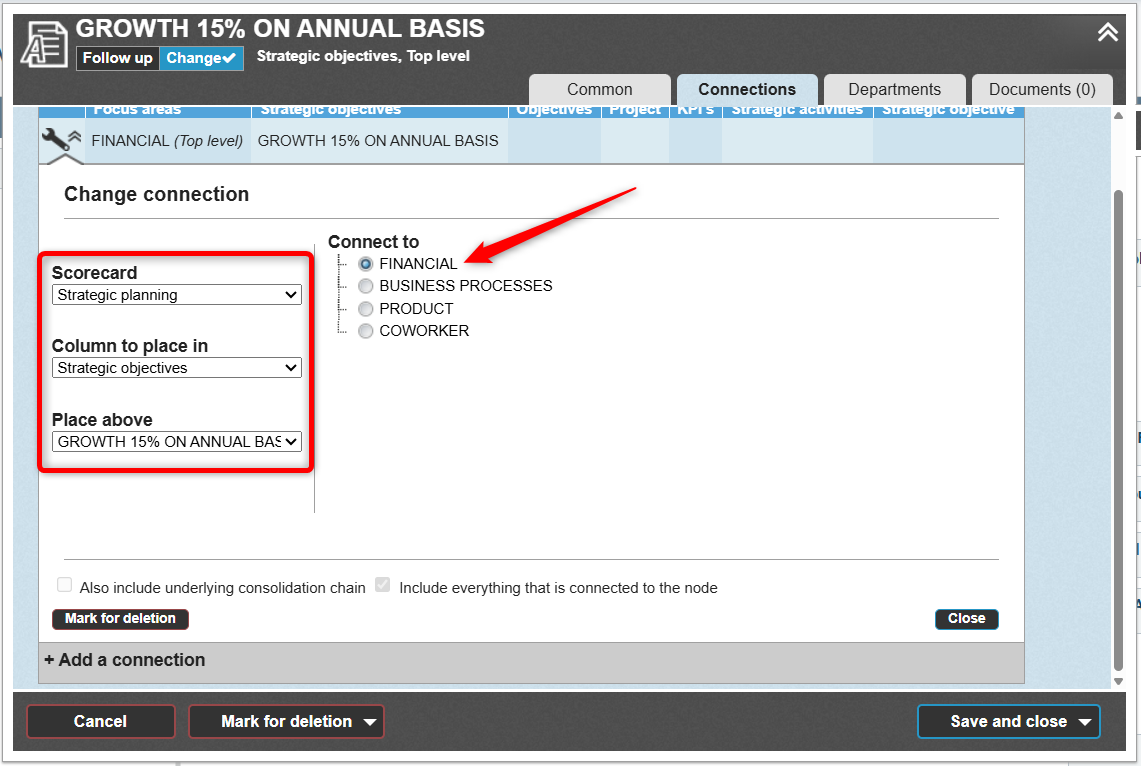The image size is (1141, 766).
Task: Open the Scorecard dropdown
Action: point(176,295)
